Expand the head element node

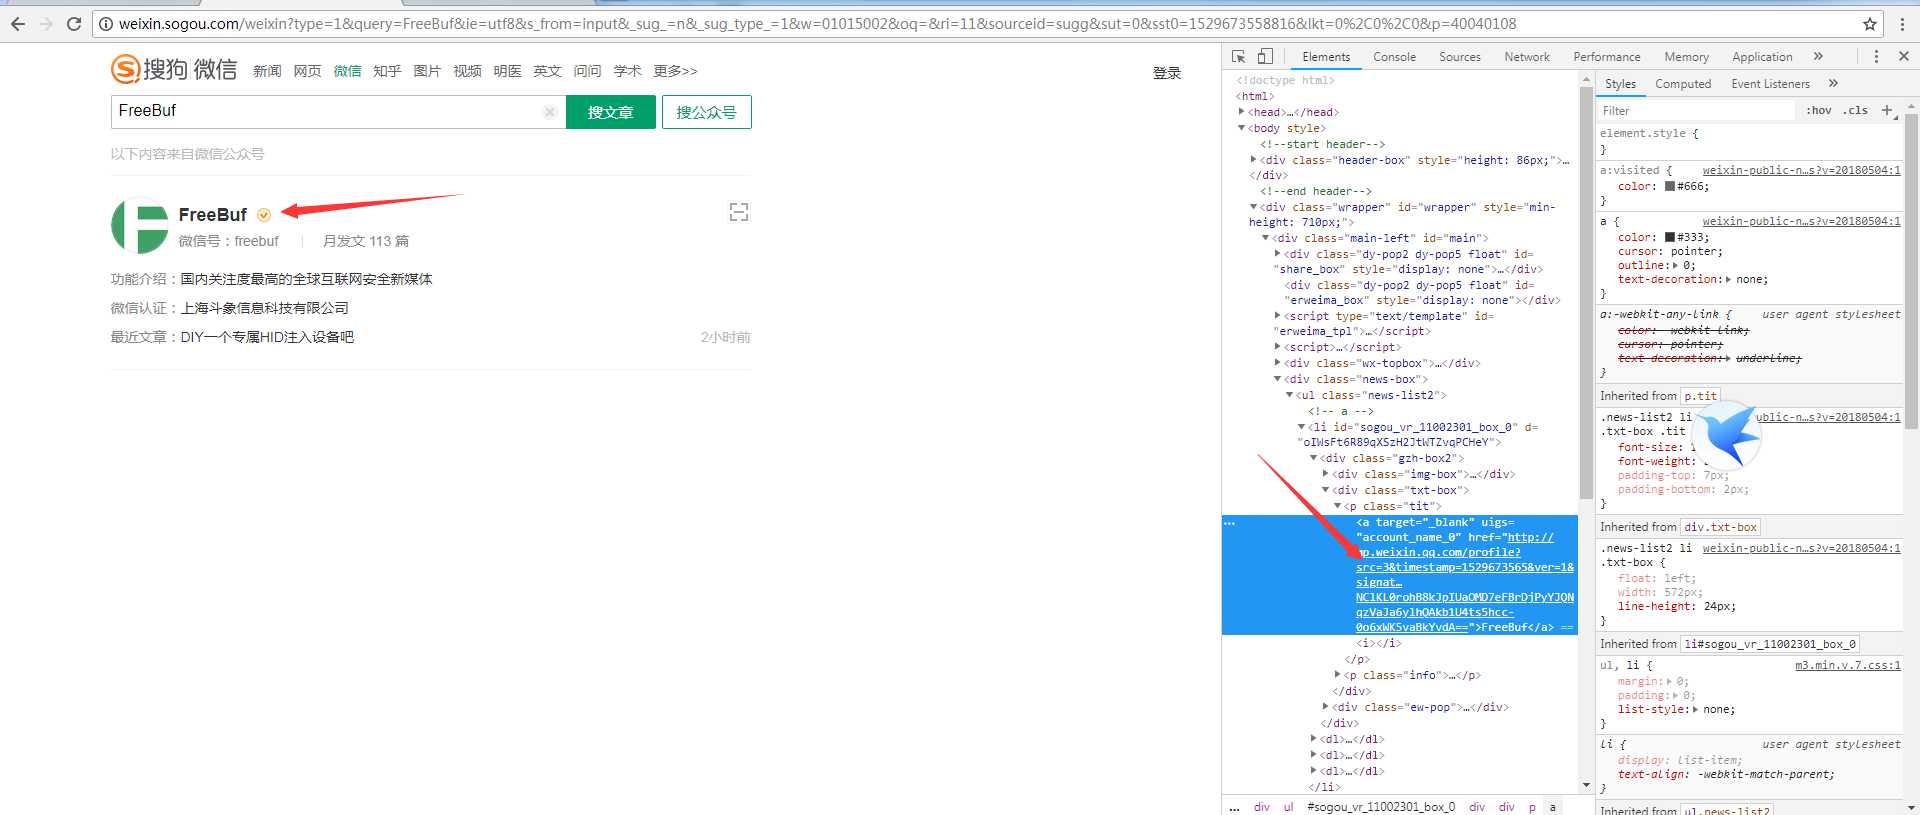tap(1242, 112)
